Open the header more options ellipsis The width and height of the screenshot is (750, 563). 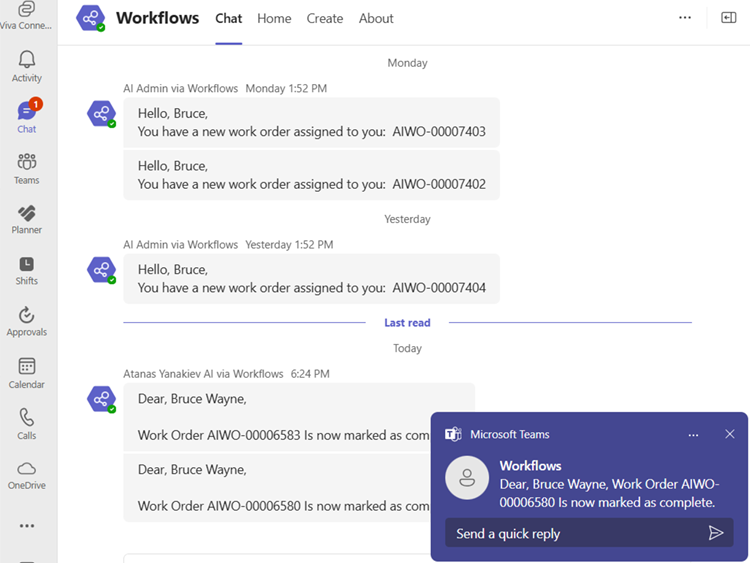tap(685, 18)
